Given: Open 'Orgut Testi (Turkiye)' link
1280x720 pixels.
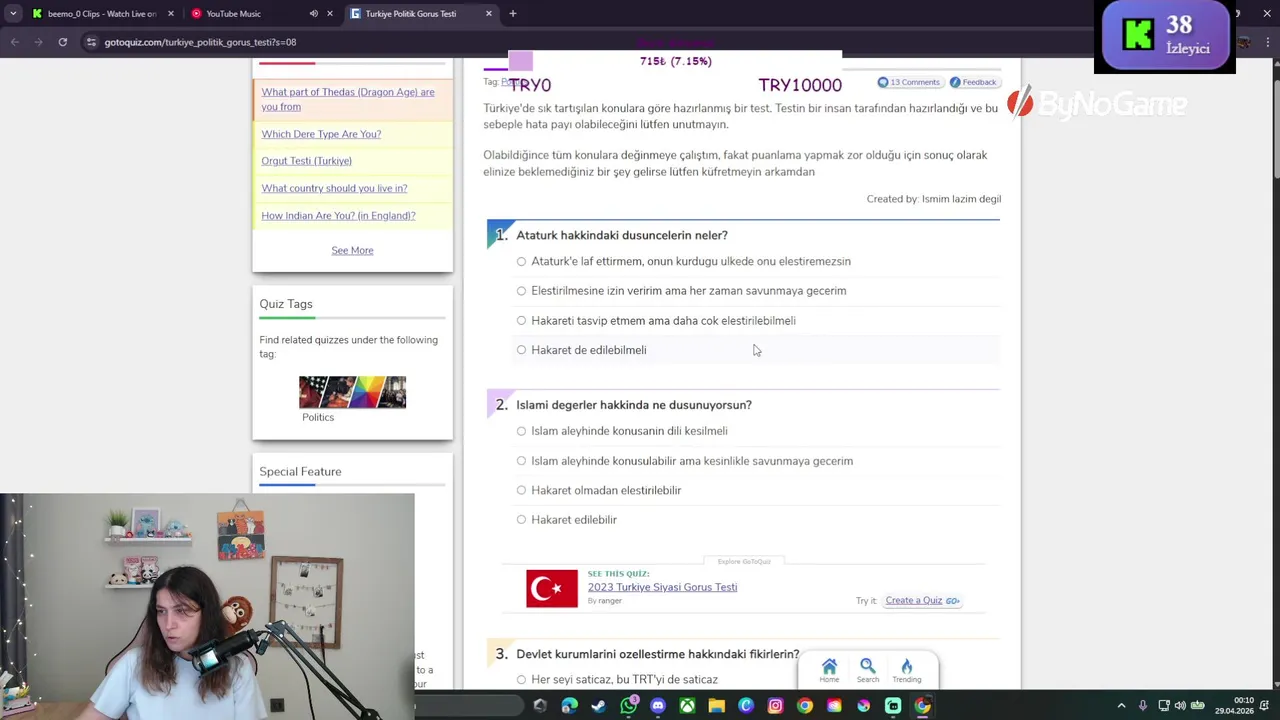Looking at the screenshot, I should point(306,161).
